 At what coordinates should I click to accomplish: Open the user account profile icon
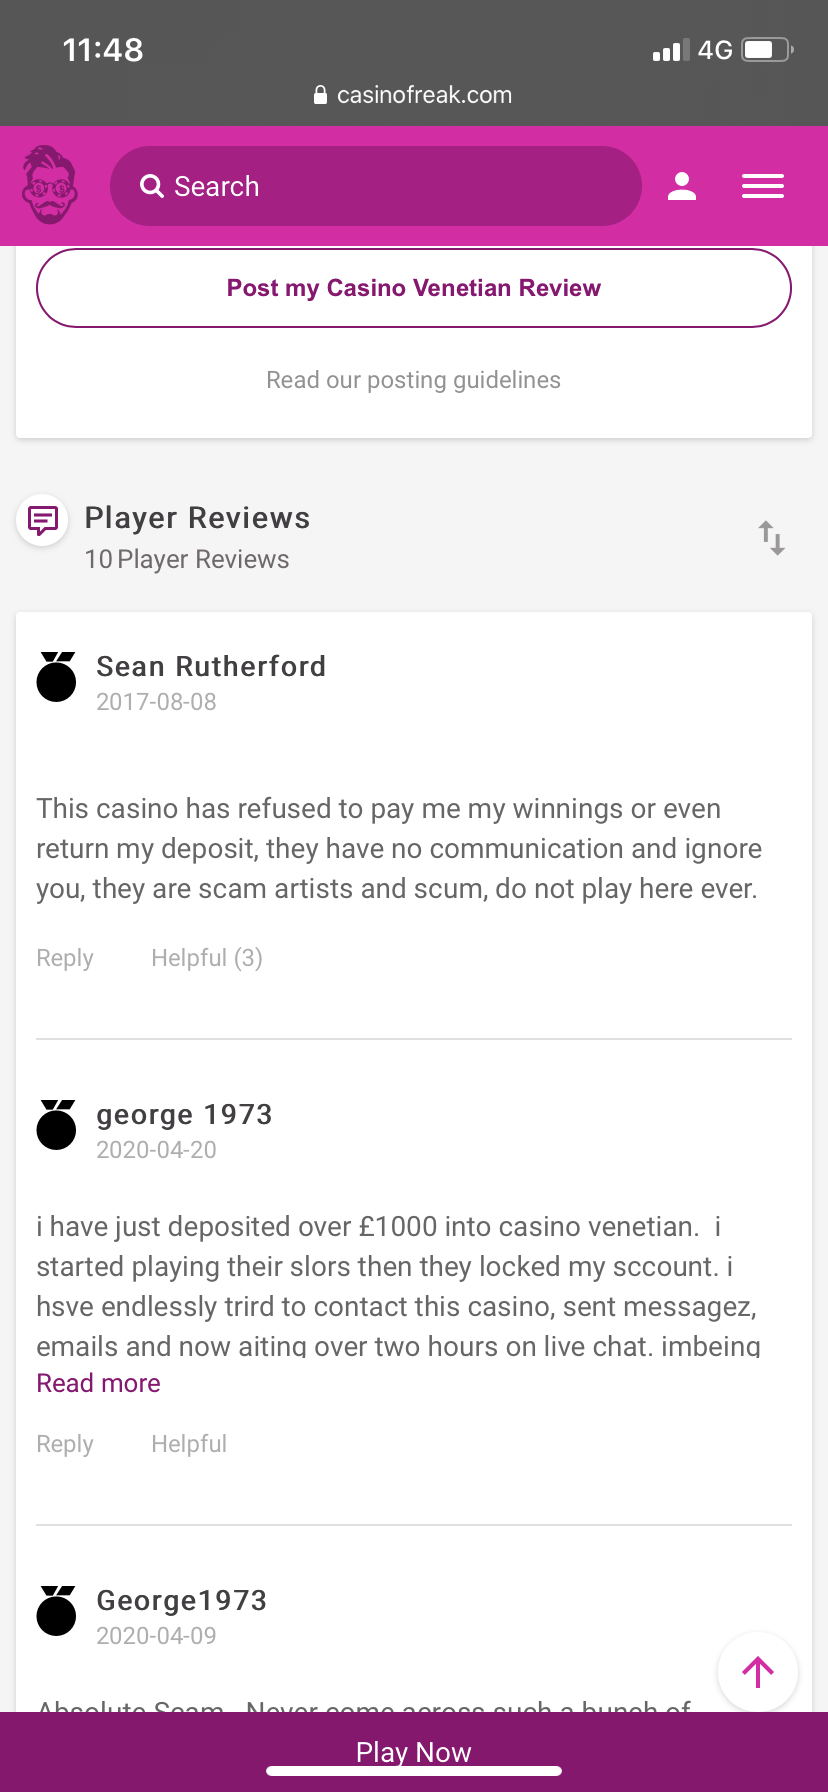682,186
